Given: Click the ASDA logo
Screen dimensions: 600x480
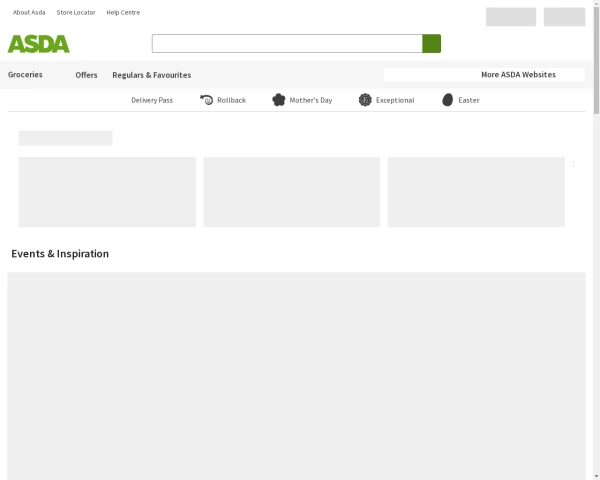Looking at the screenshot, I should 39,44.
